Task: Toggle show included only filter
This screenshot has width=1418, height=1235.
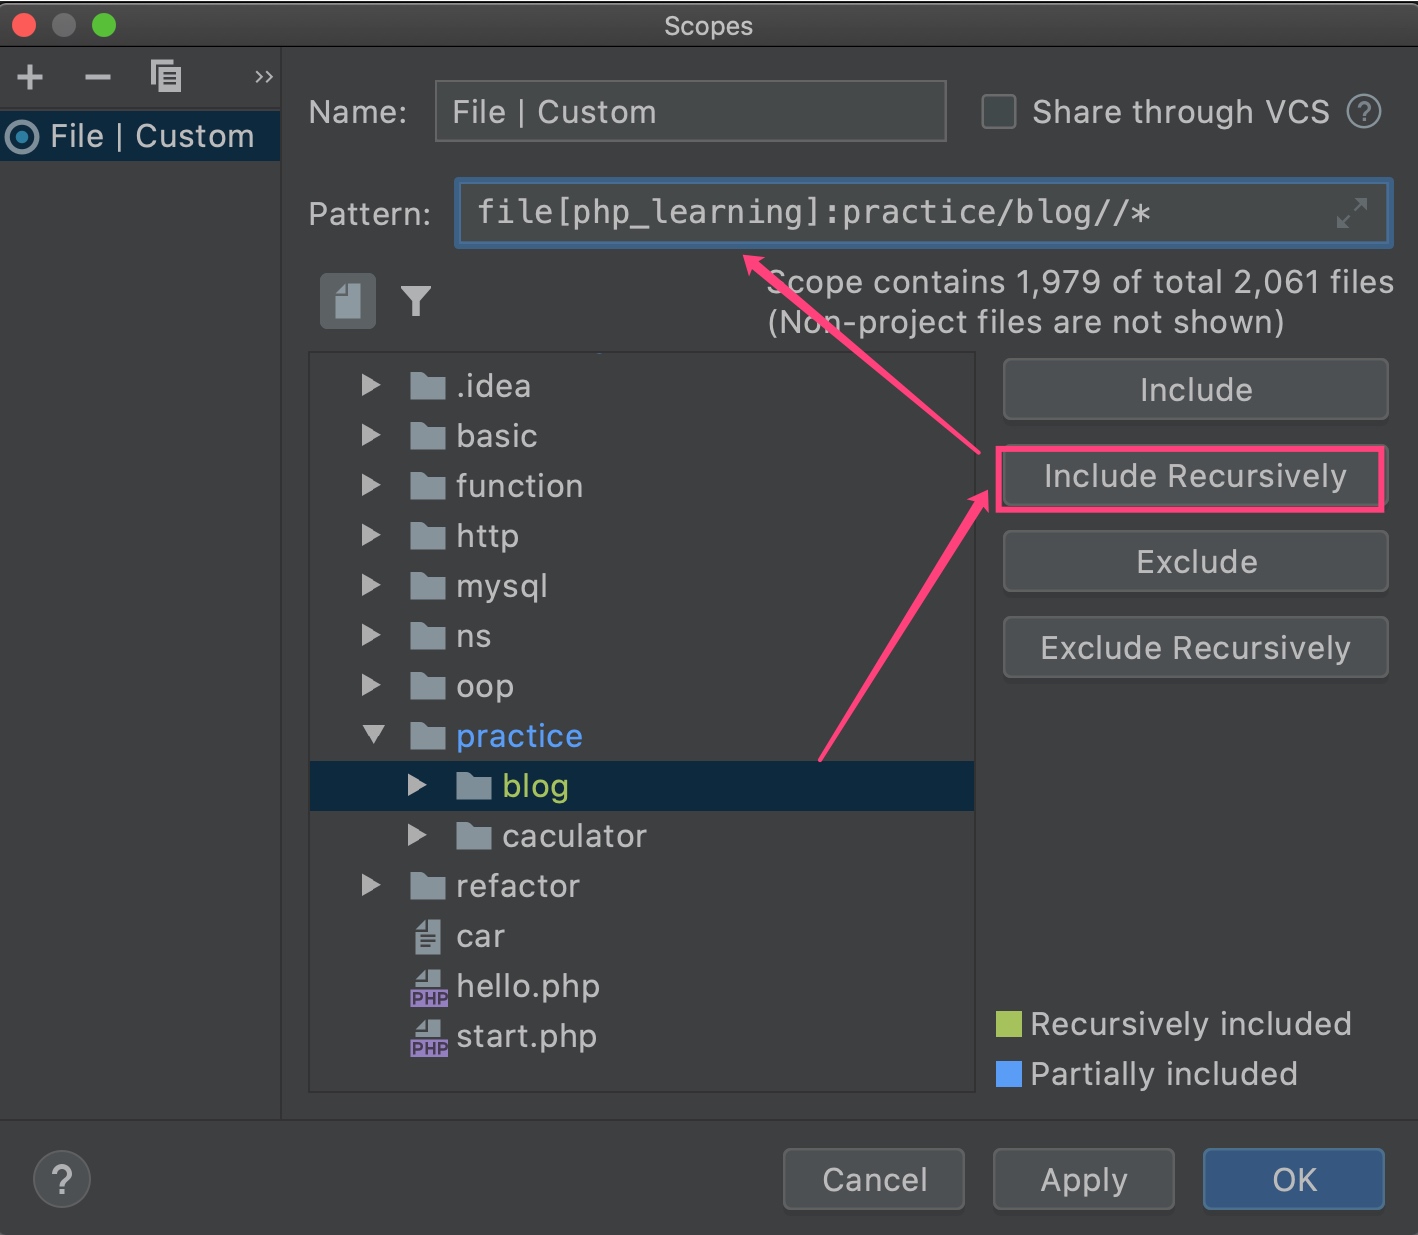Action: pos(416,301)
